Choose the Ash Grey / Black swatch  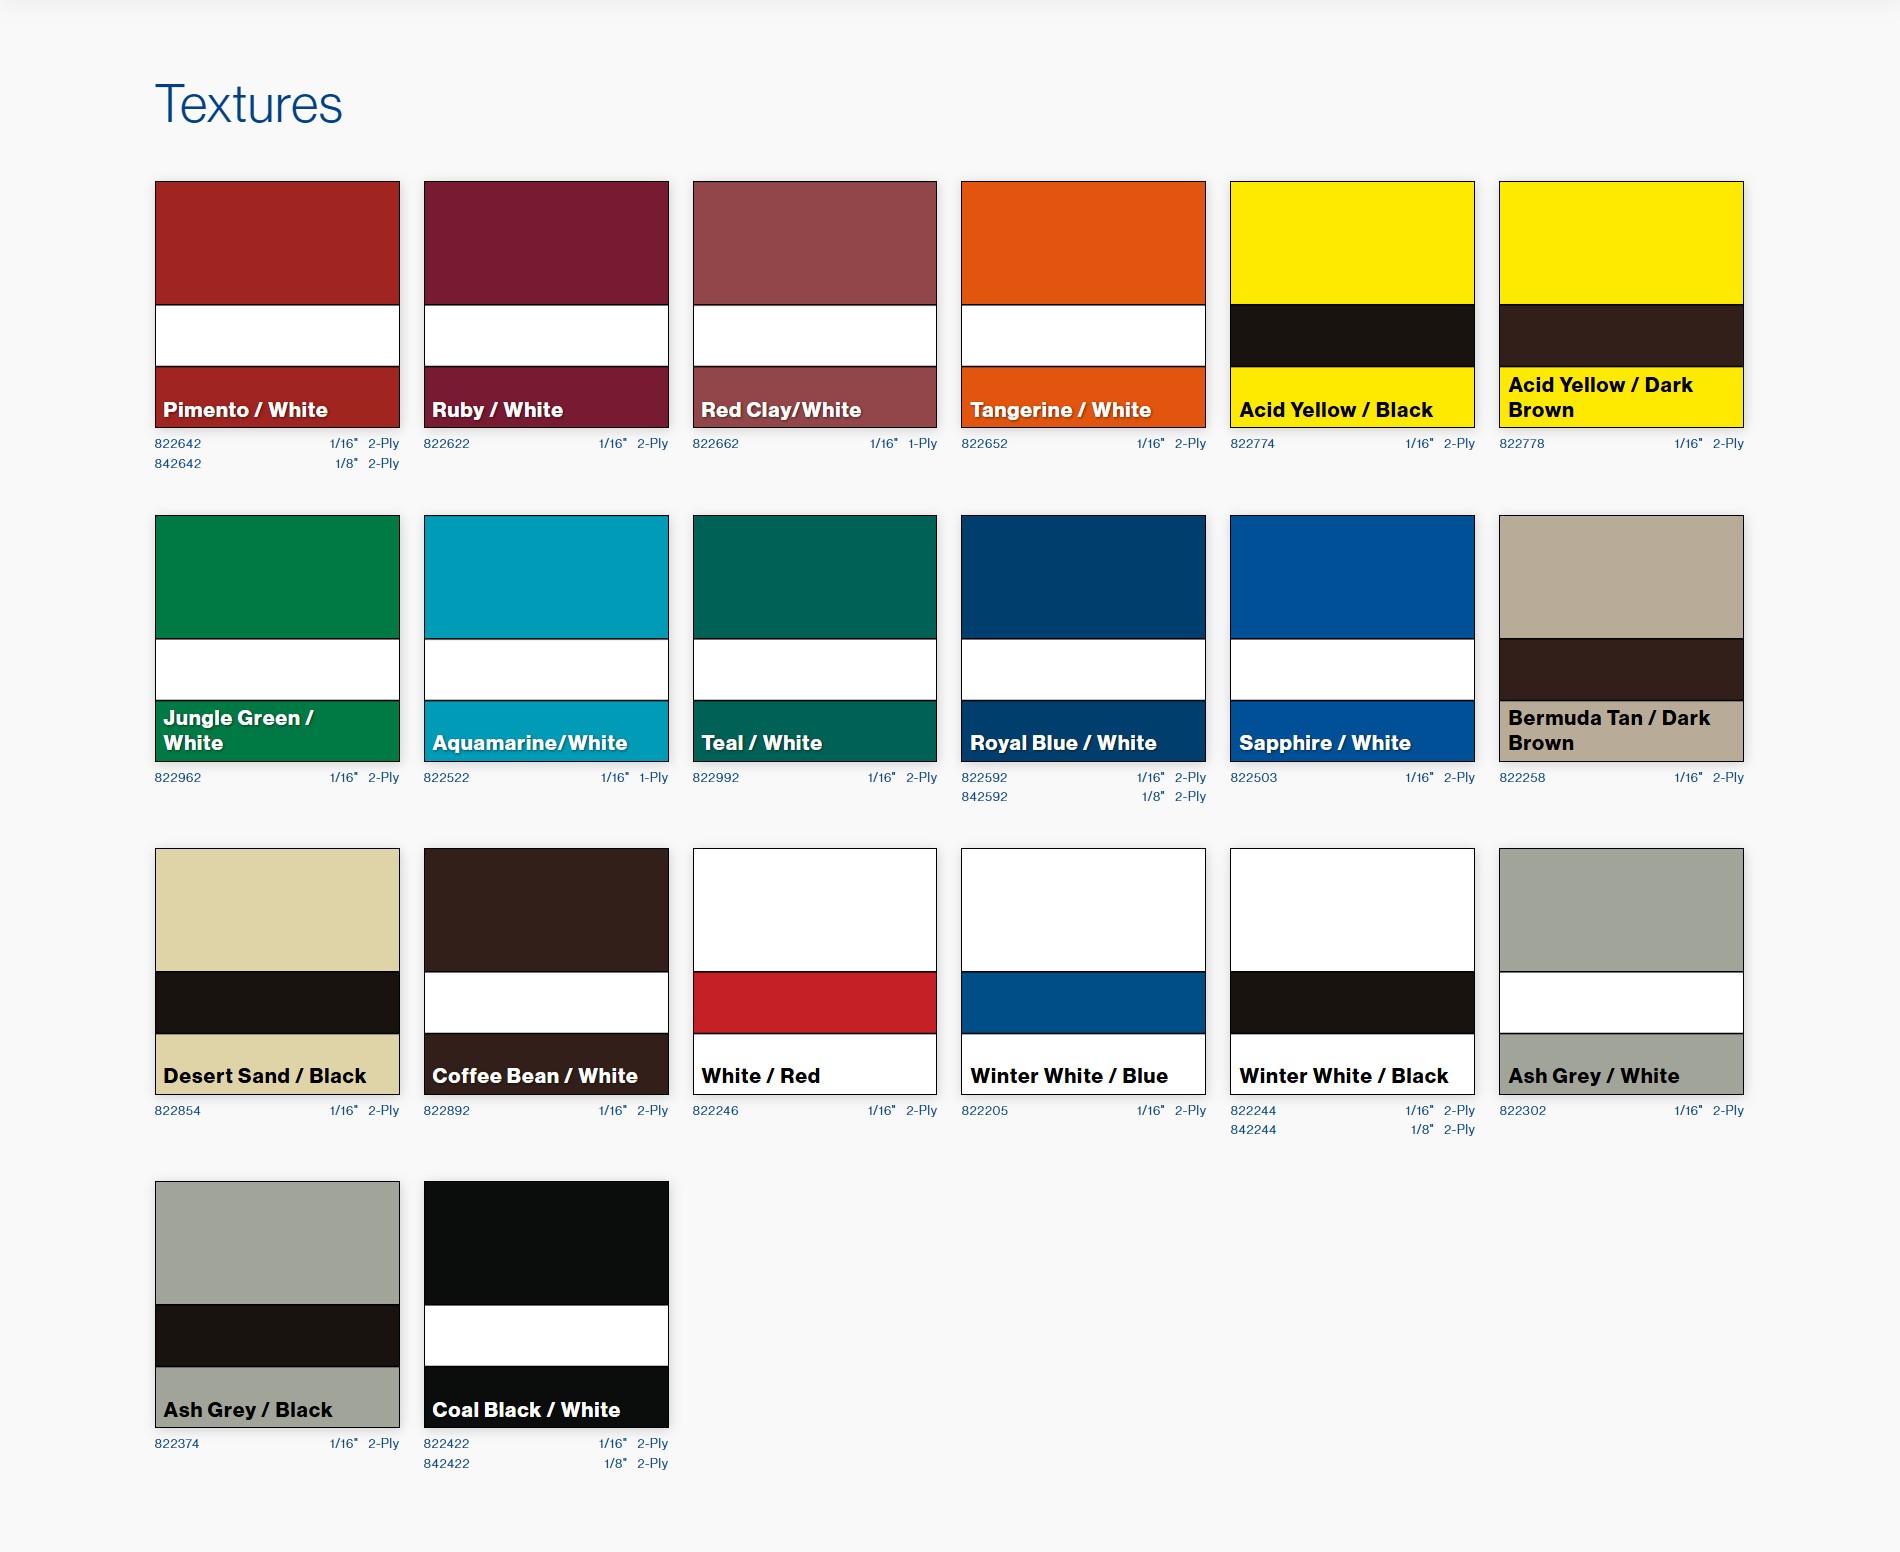pos(277,1304)
